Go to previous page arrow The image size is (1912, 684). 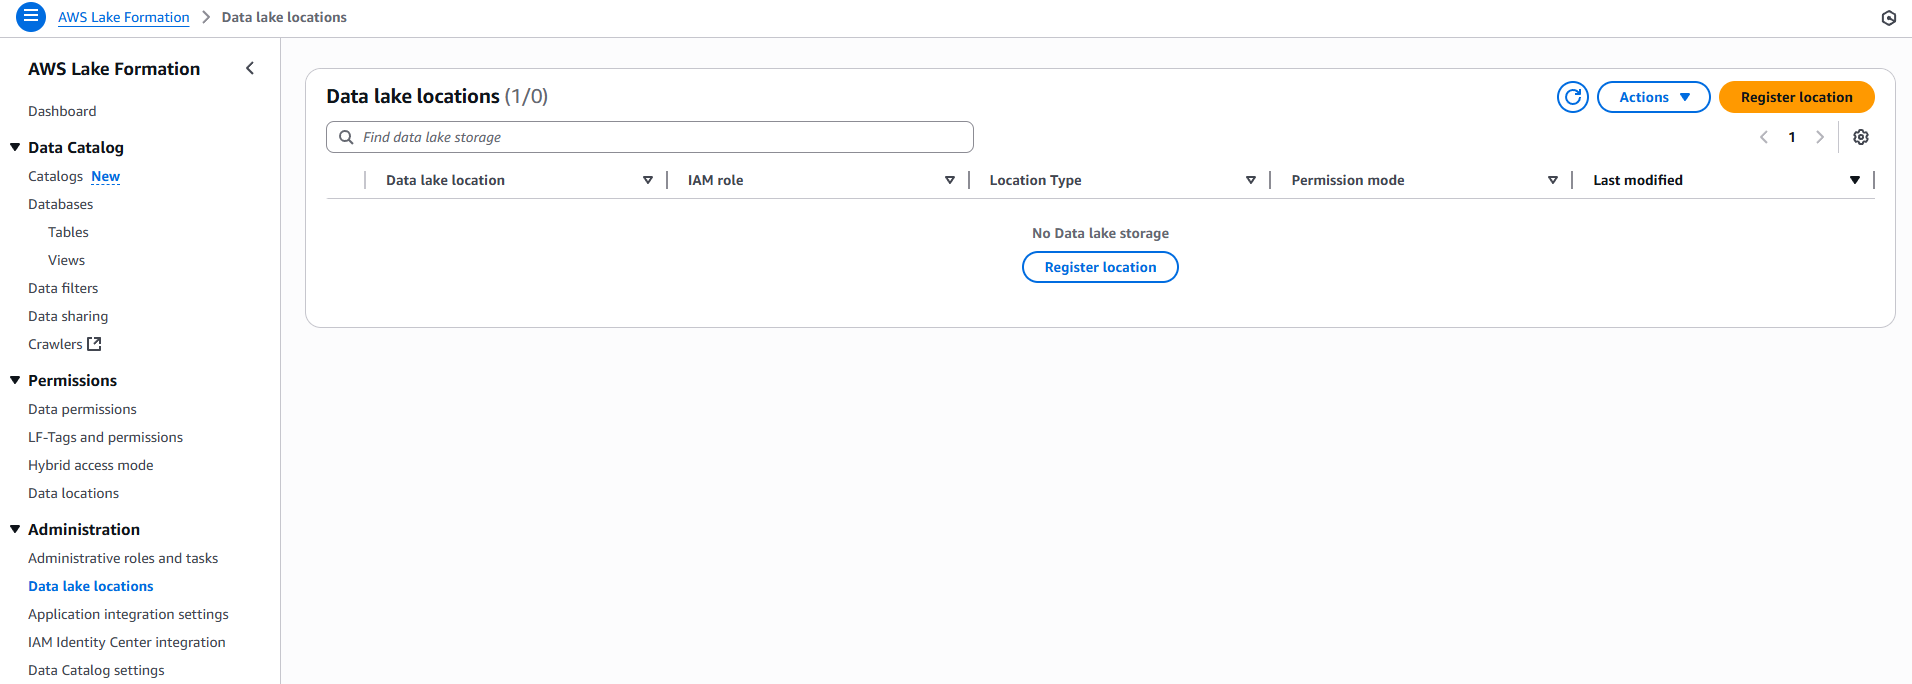click(x=1764, y=137)
